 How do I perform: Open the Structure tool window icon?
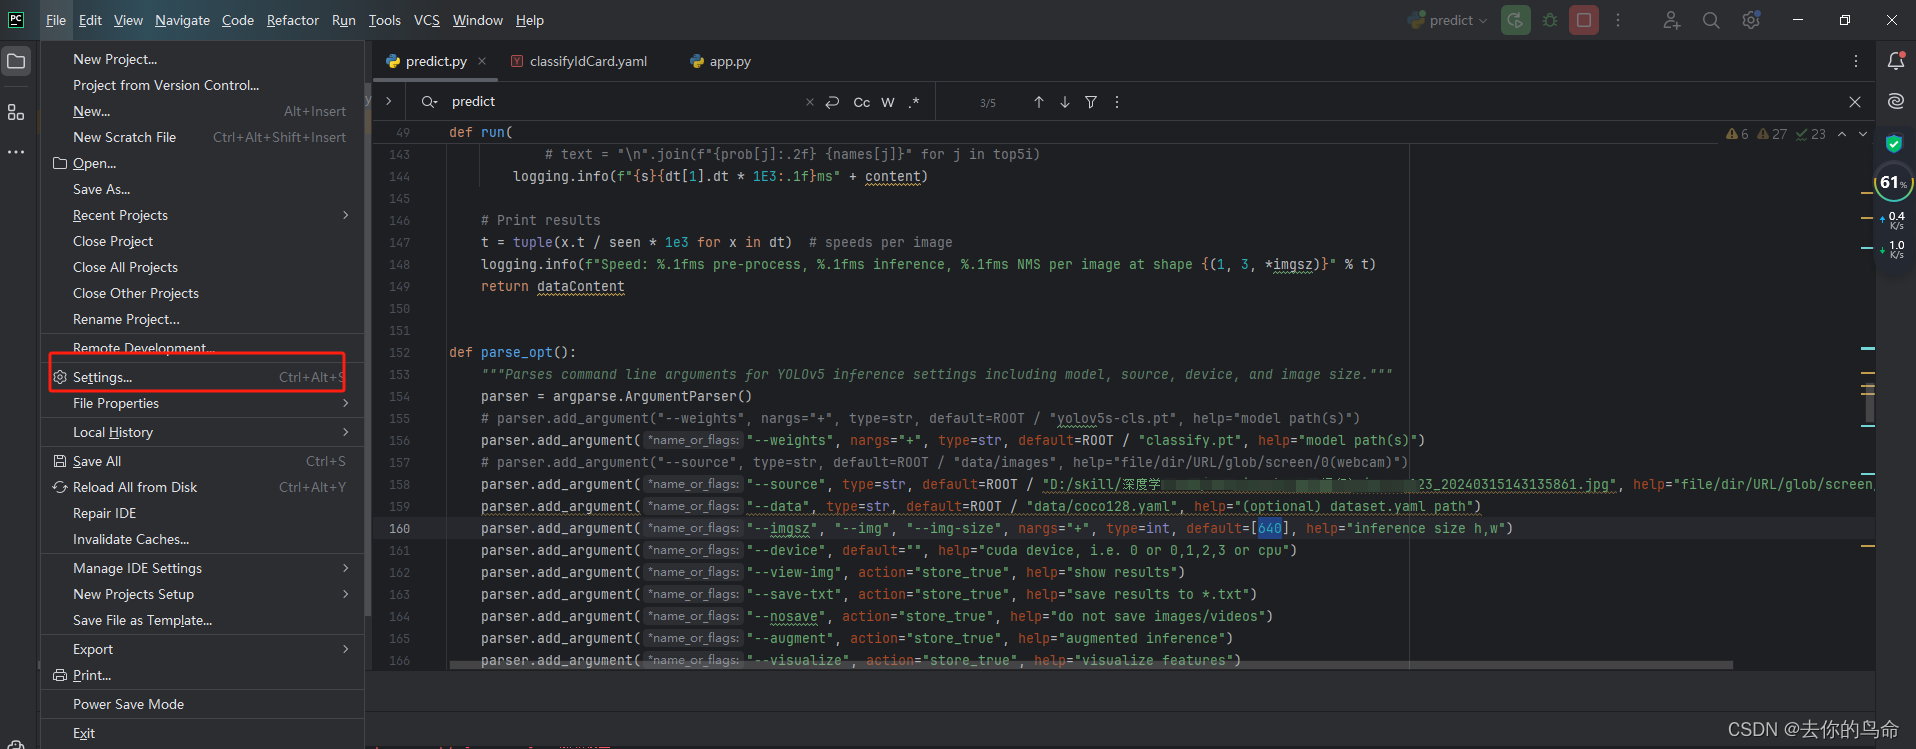click(16, 112)
